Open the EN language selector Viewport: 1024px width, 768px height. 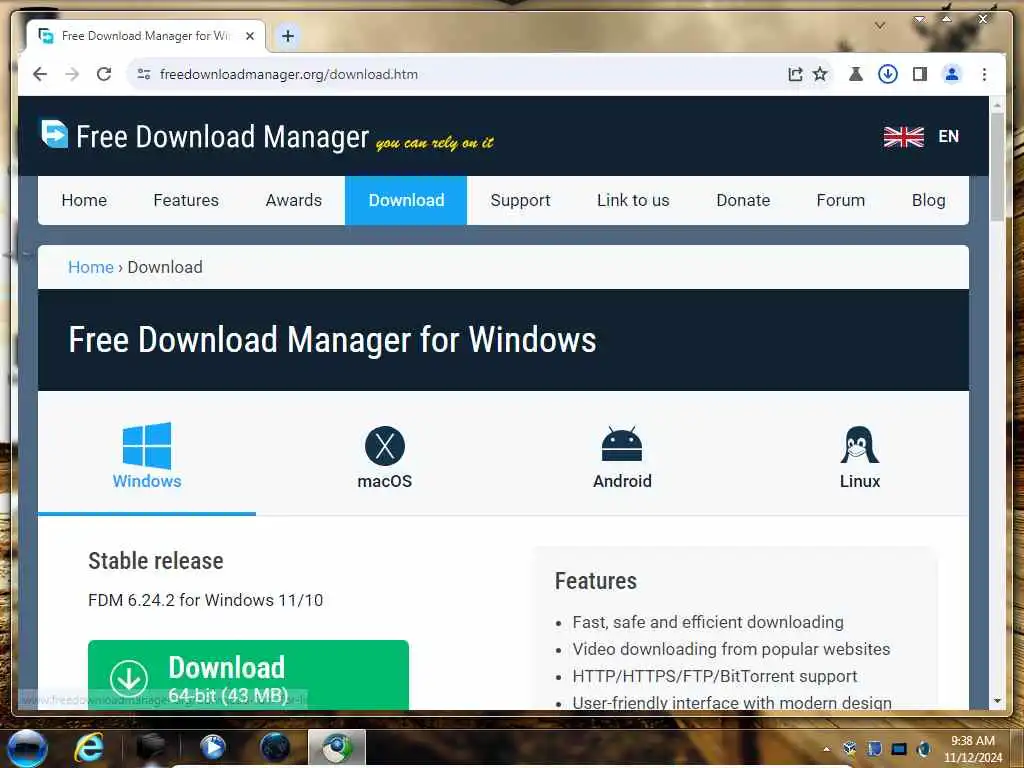(x=948, y=136)
